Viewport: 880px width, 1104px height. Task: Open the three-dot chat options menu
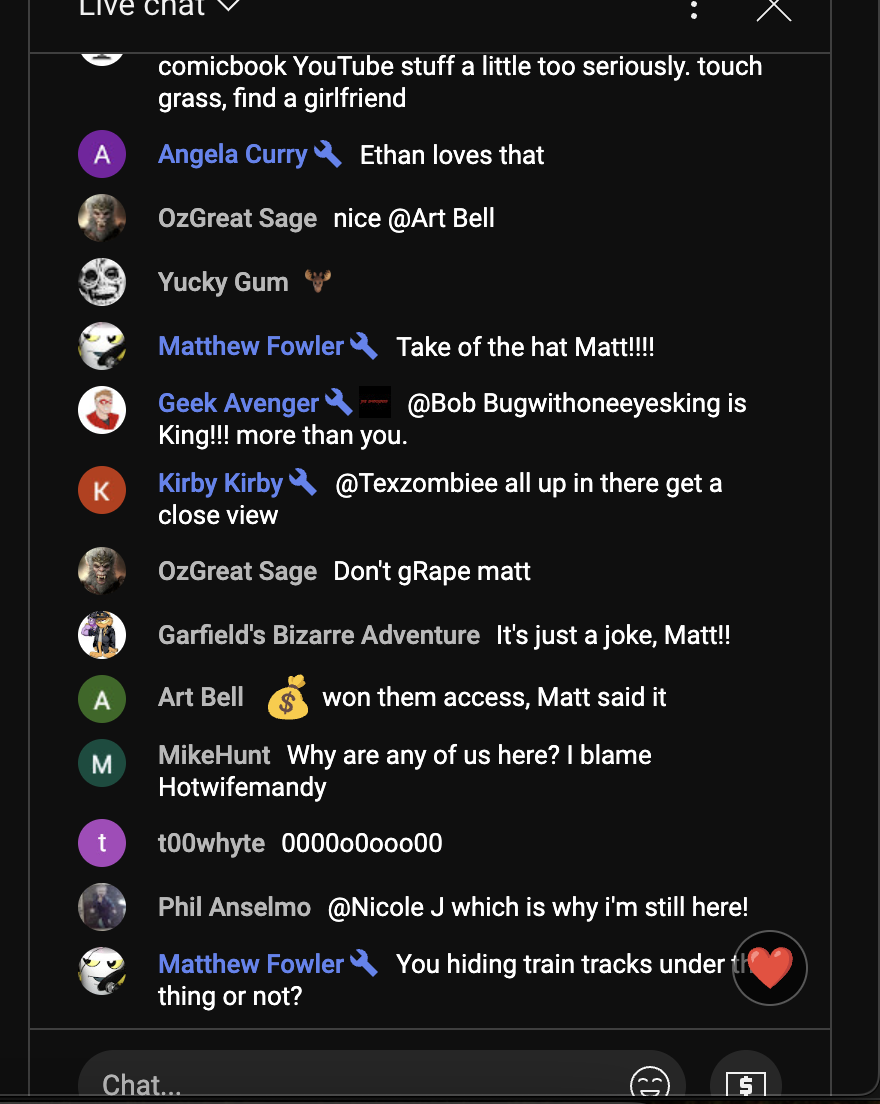click(694, 8)
